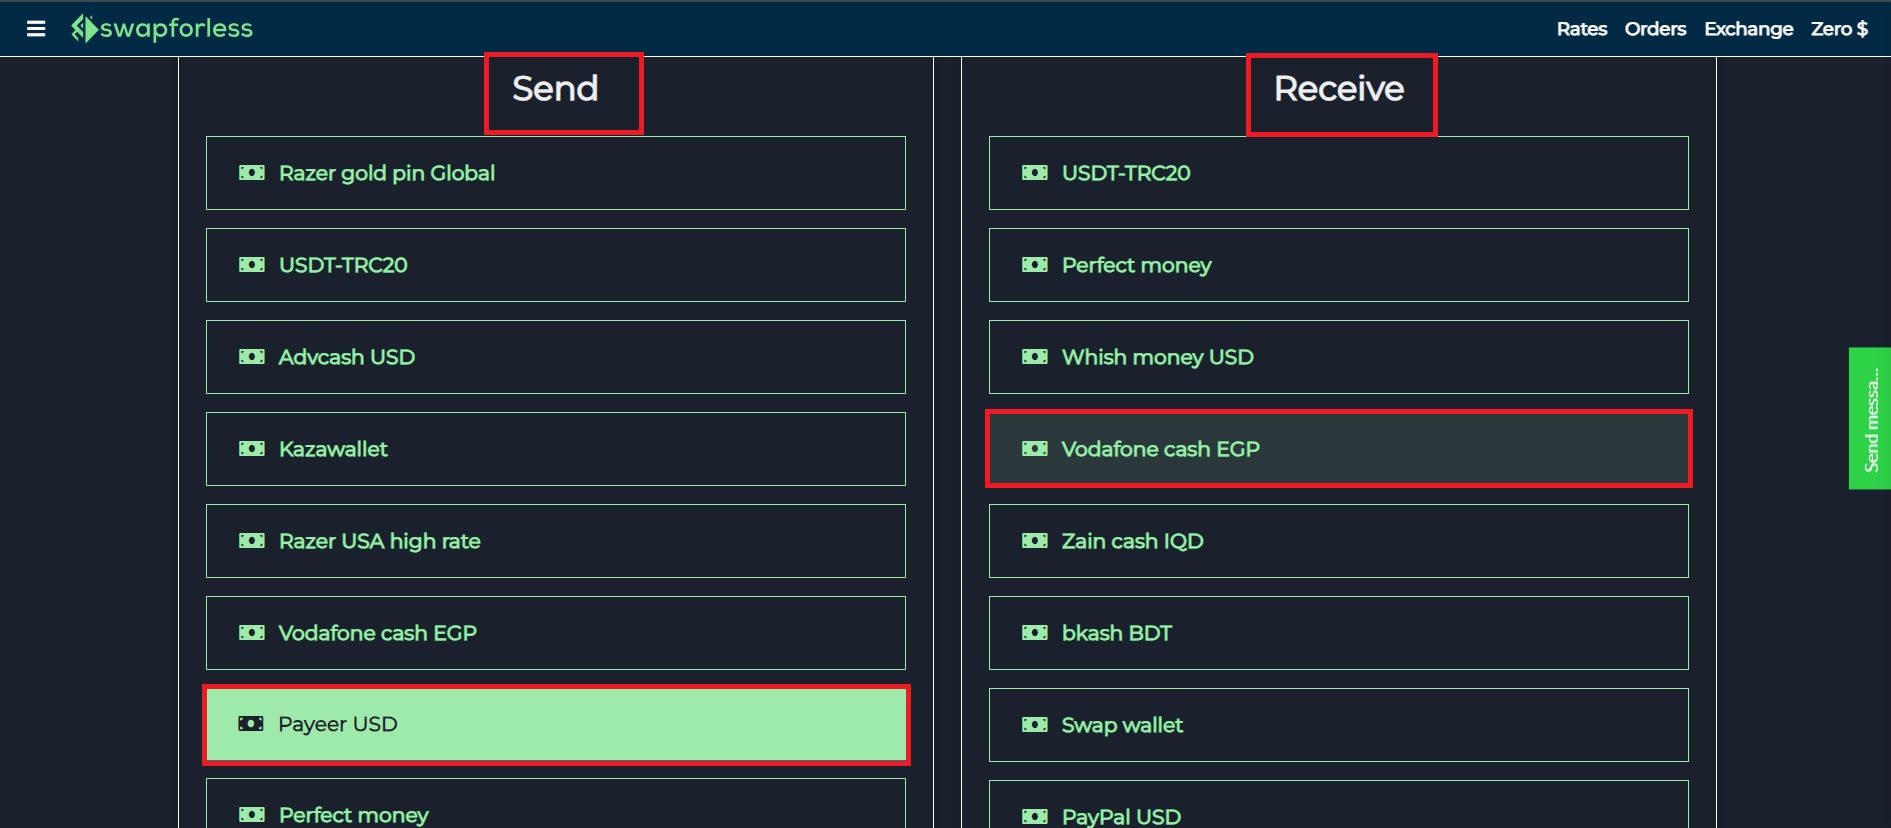Click money icon beside Kazawallet
1891x828 pixels.
pyautogui.click(x=252, y=449)
